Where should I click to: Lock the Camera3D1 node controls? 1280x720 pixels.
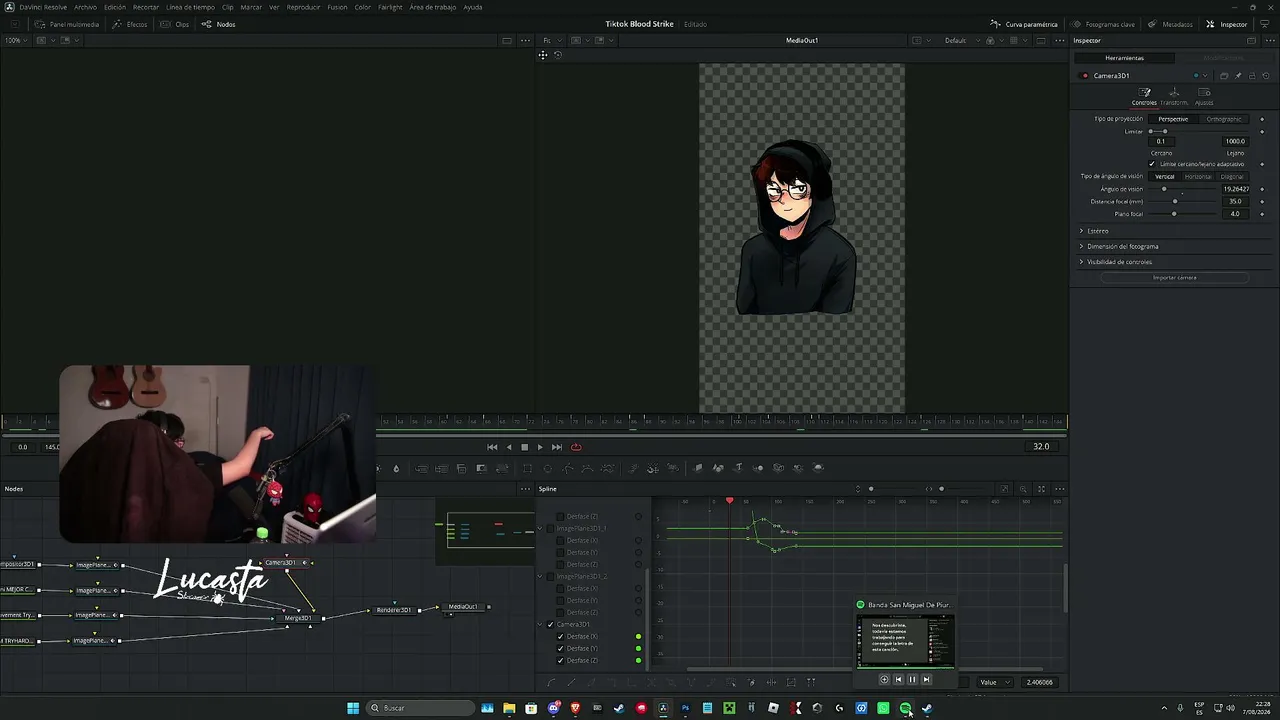click(1252, 76)
